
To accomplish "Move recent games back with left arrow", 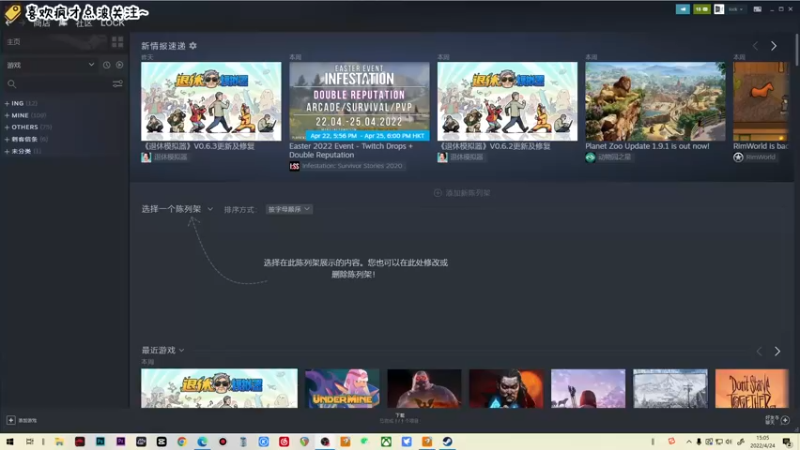I will pos(759,351).
